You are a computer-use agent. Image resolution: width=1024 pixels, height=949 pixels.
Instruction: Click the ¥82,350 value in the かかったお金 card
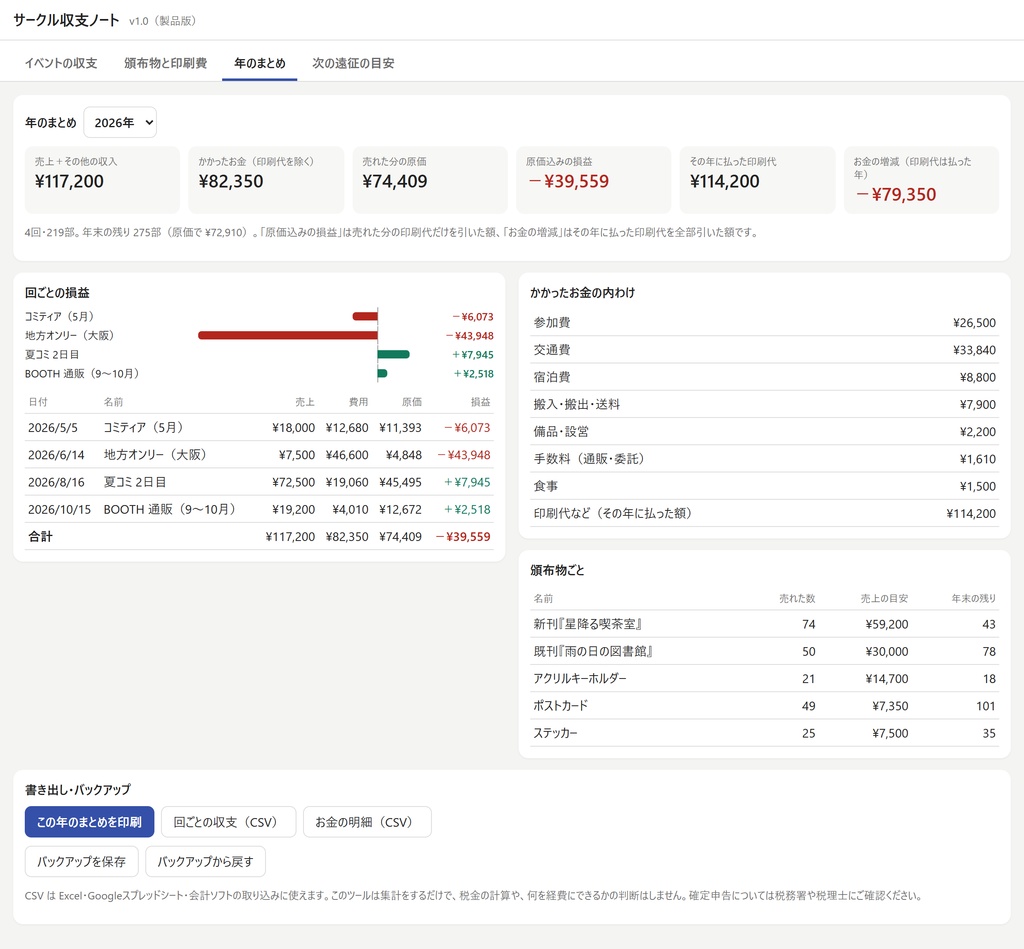pos(231,182)
